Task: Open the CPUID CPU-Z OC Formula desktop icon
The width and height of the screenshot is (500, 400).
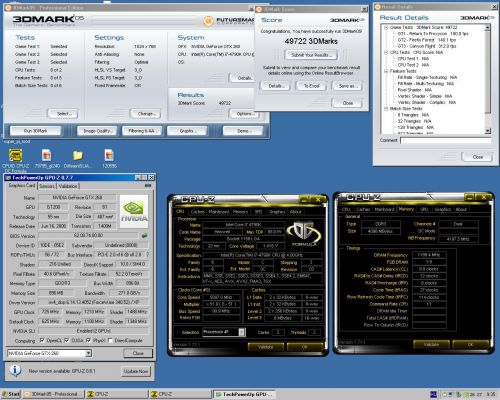Action: (x=15, y=156)
